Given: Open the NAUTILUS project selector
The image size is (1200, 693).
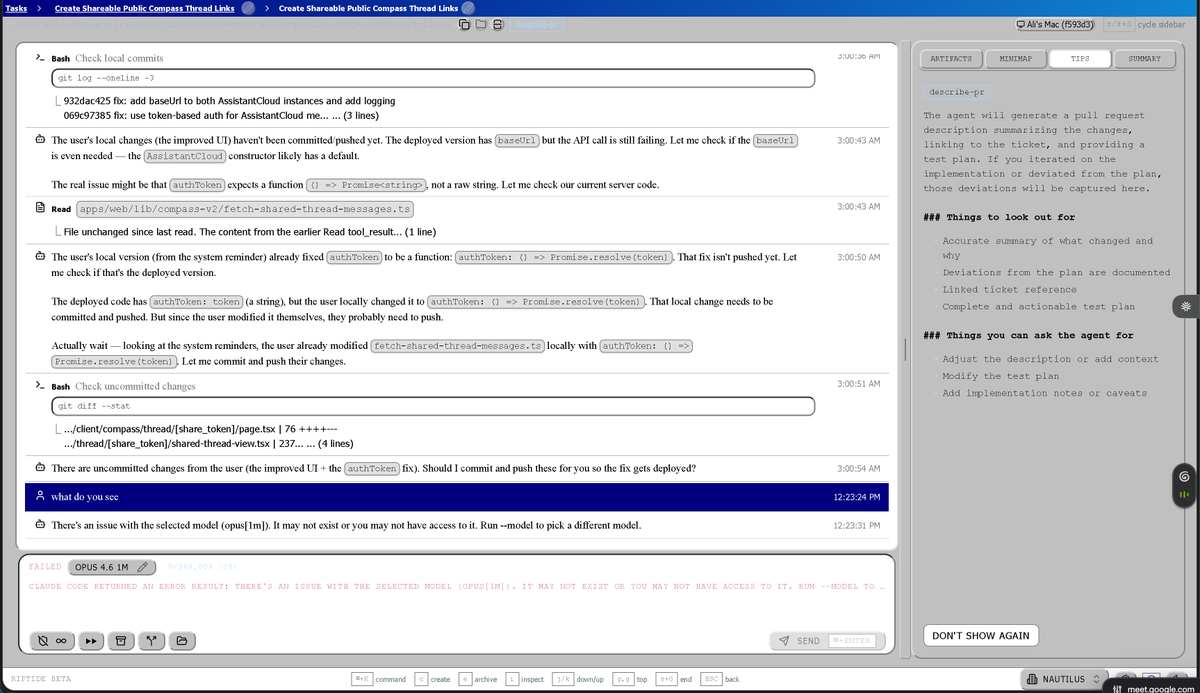Looking at the screenshot, I should [1066, 680].
